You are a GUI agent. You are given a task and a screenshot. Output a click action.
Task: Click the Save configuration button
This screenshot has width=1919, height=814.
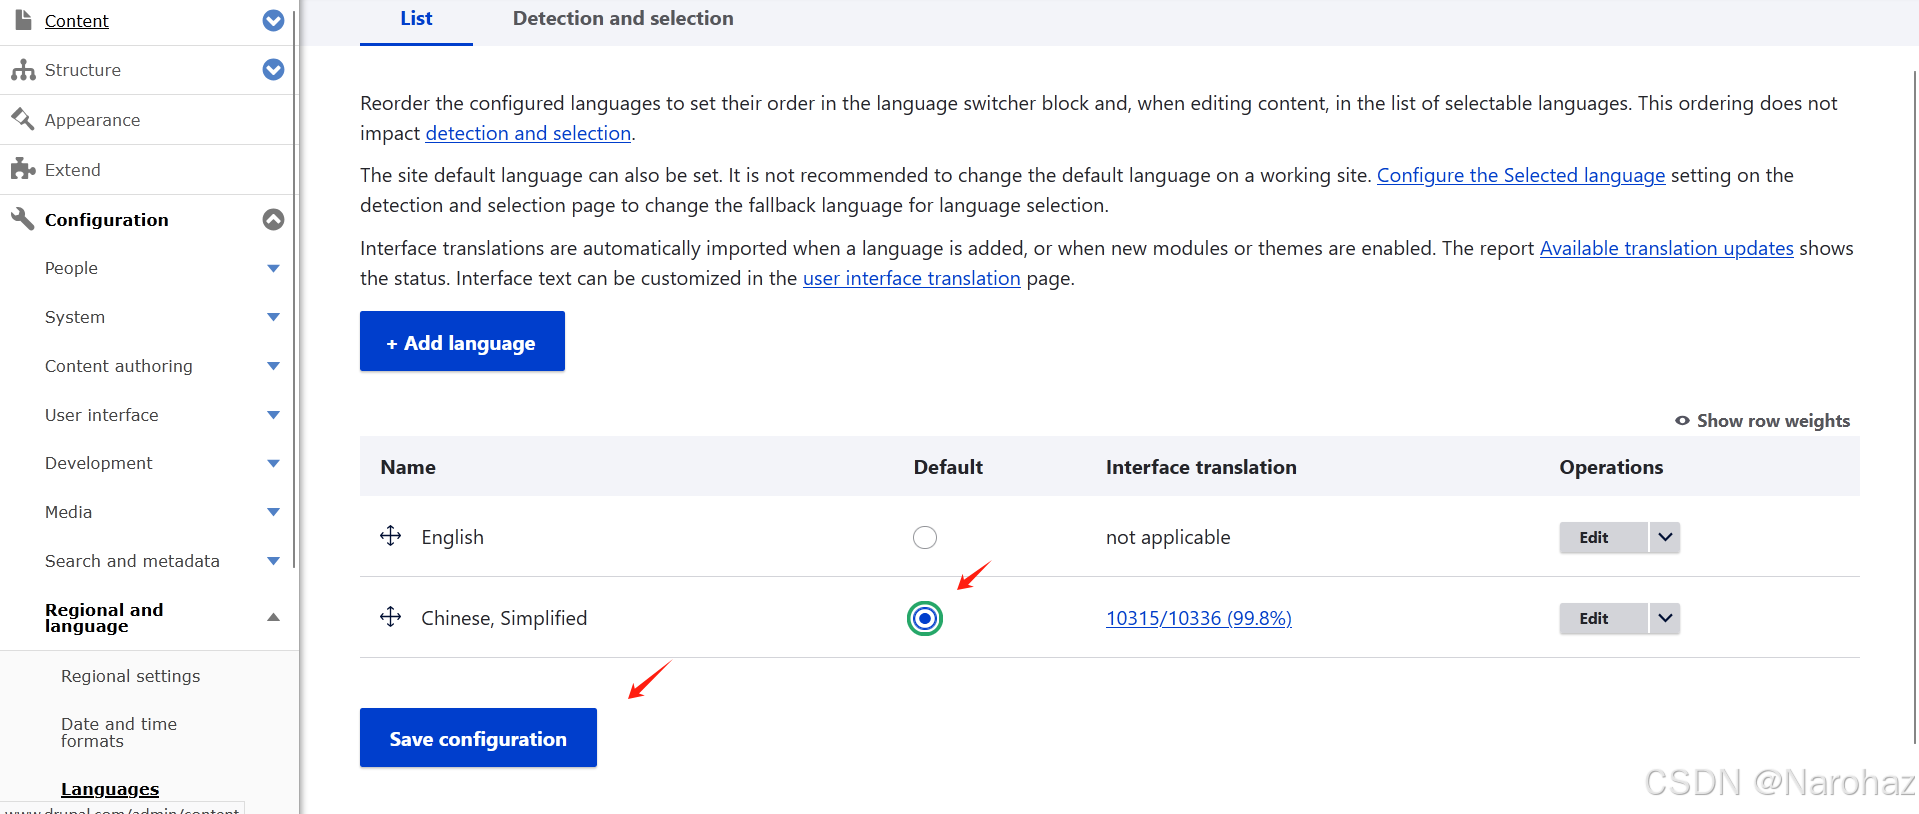tap(477, 738)
